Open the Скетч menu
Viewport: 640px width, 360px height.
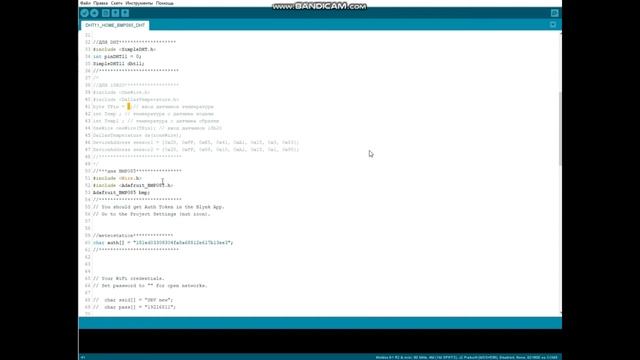point(116,3)
